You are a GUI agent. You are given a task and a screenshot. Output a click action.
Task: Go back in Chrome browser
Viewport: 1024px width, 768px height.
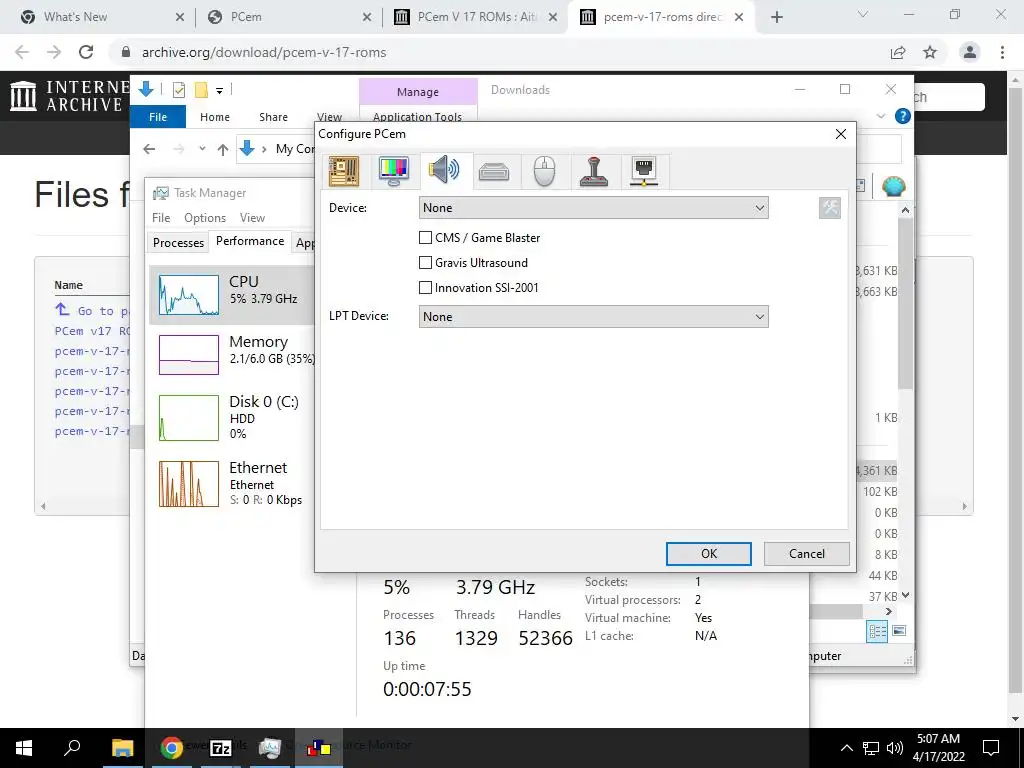(x=22, y=52)
